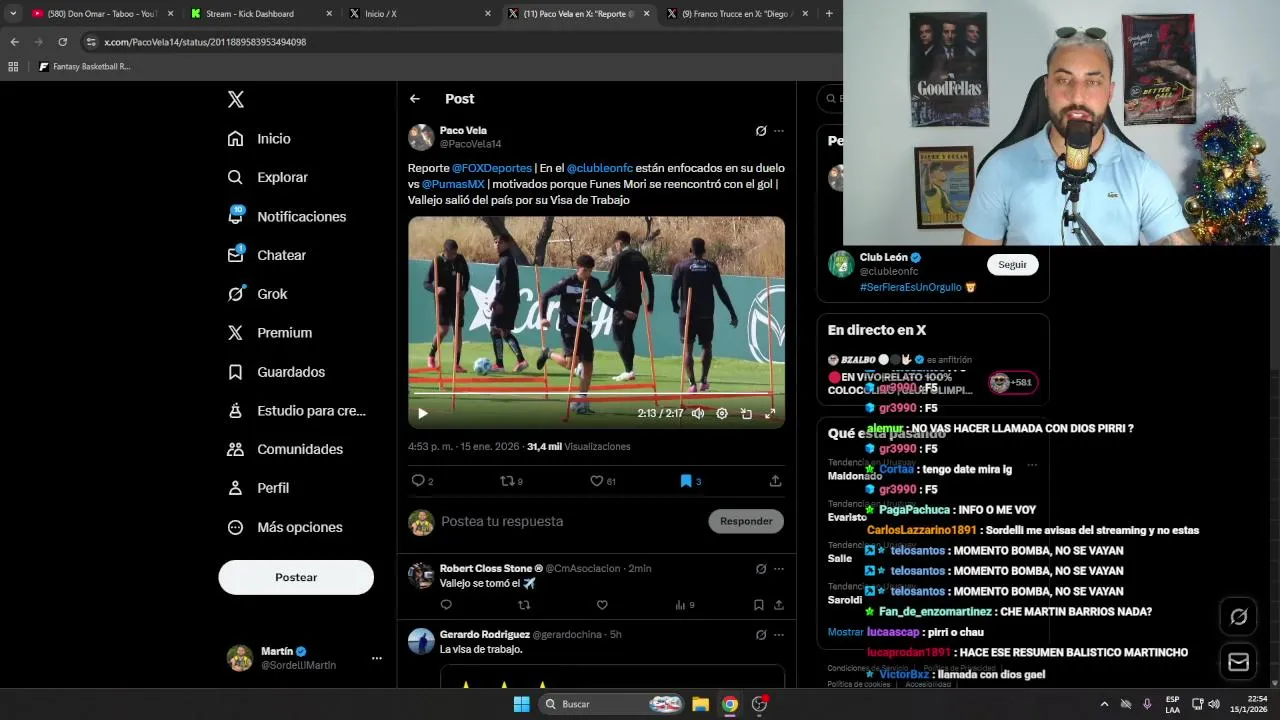Screen dimensions: 1280x720
Task: View analytics on Robert Closs Stone reply
Action: 684,605
